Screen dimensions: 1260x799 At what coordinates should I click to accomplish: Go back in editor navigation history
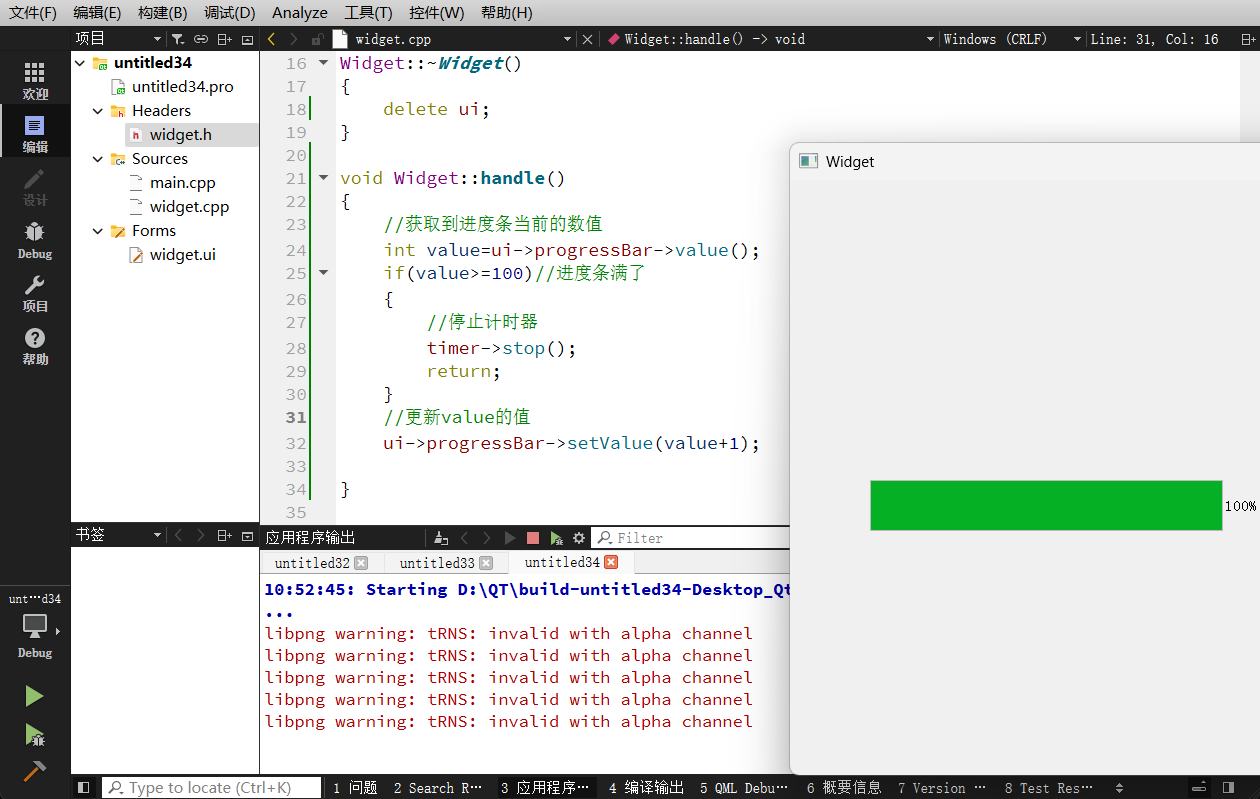coord(272,39)
